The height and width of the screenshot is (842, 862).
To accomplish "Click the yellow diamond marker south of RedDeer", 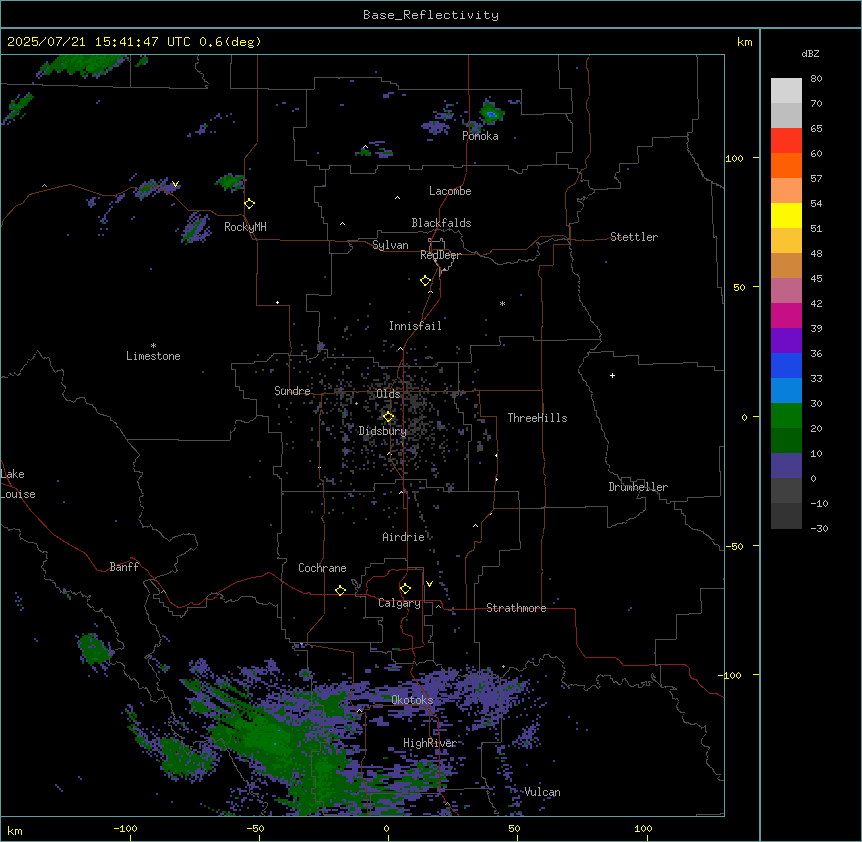I will click(x=426, y=281).
